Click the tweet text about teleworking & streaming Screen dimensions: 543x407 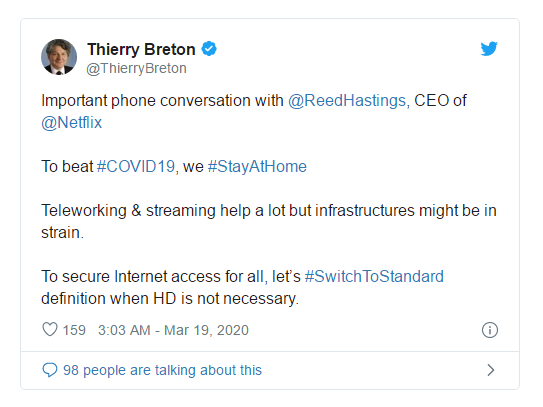pos(269,221)
